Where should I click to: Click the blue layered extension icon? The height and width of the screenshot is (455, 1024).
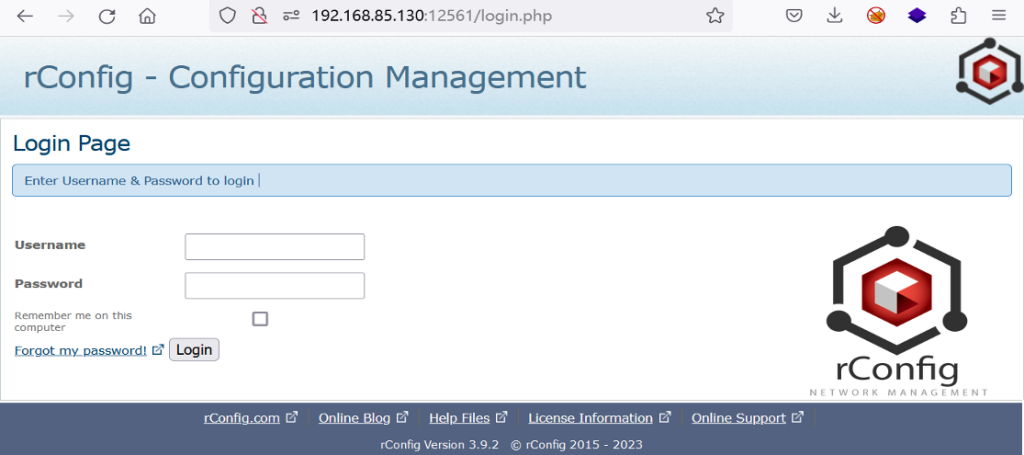tap(917, 16)
